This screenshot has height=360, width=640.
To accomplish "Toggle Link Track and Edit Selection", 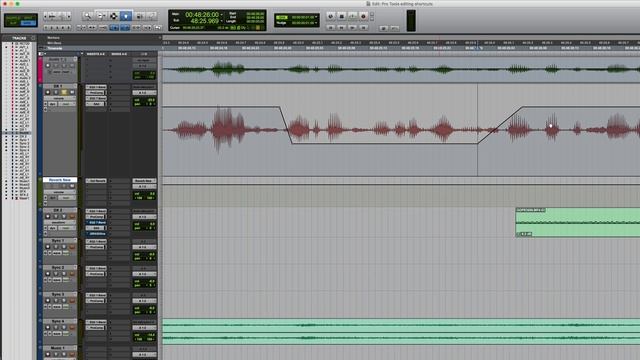I will point(136,27).
